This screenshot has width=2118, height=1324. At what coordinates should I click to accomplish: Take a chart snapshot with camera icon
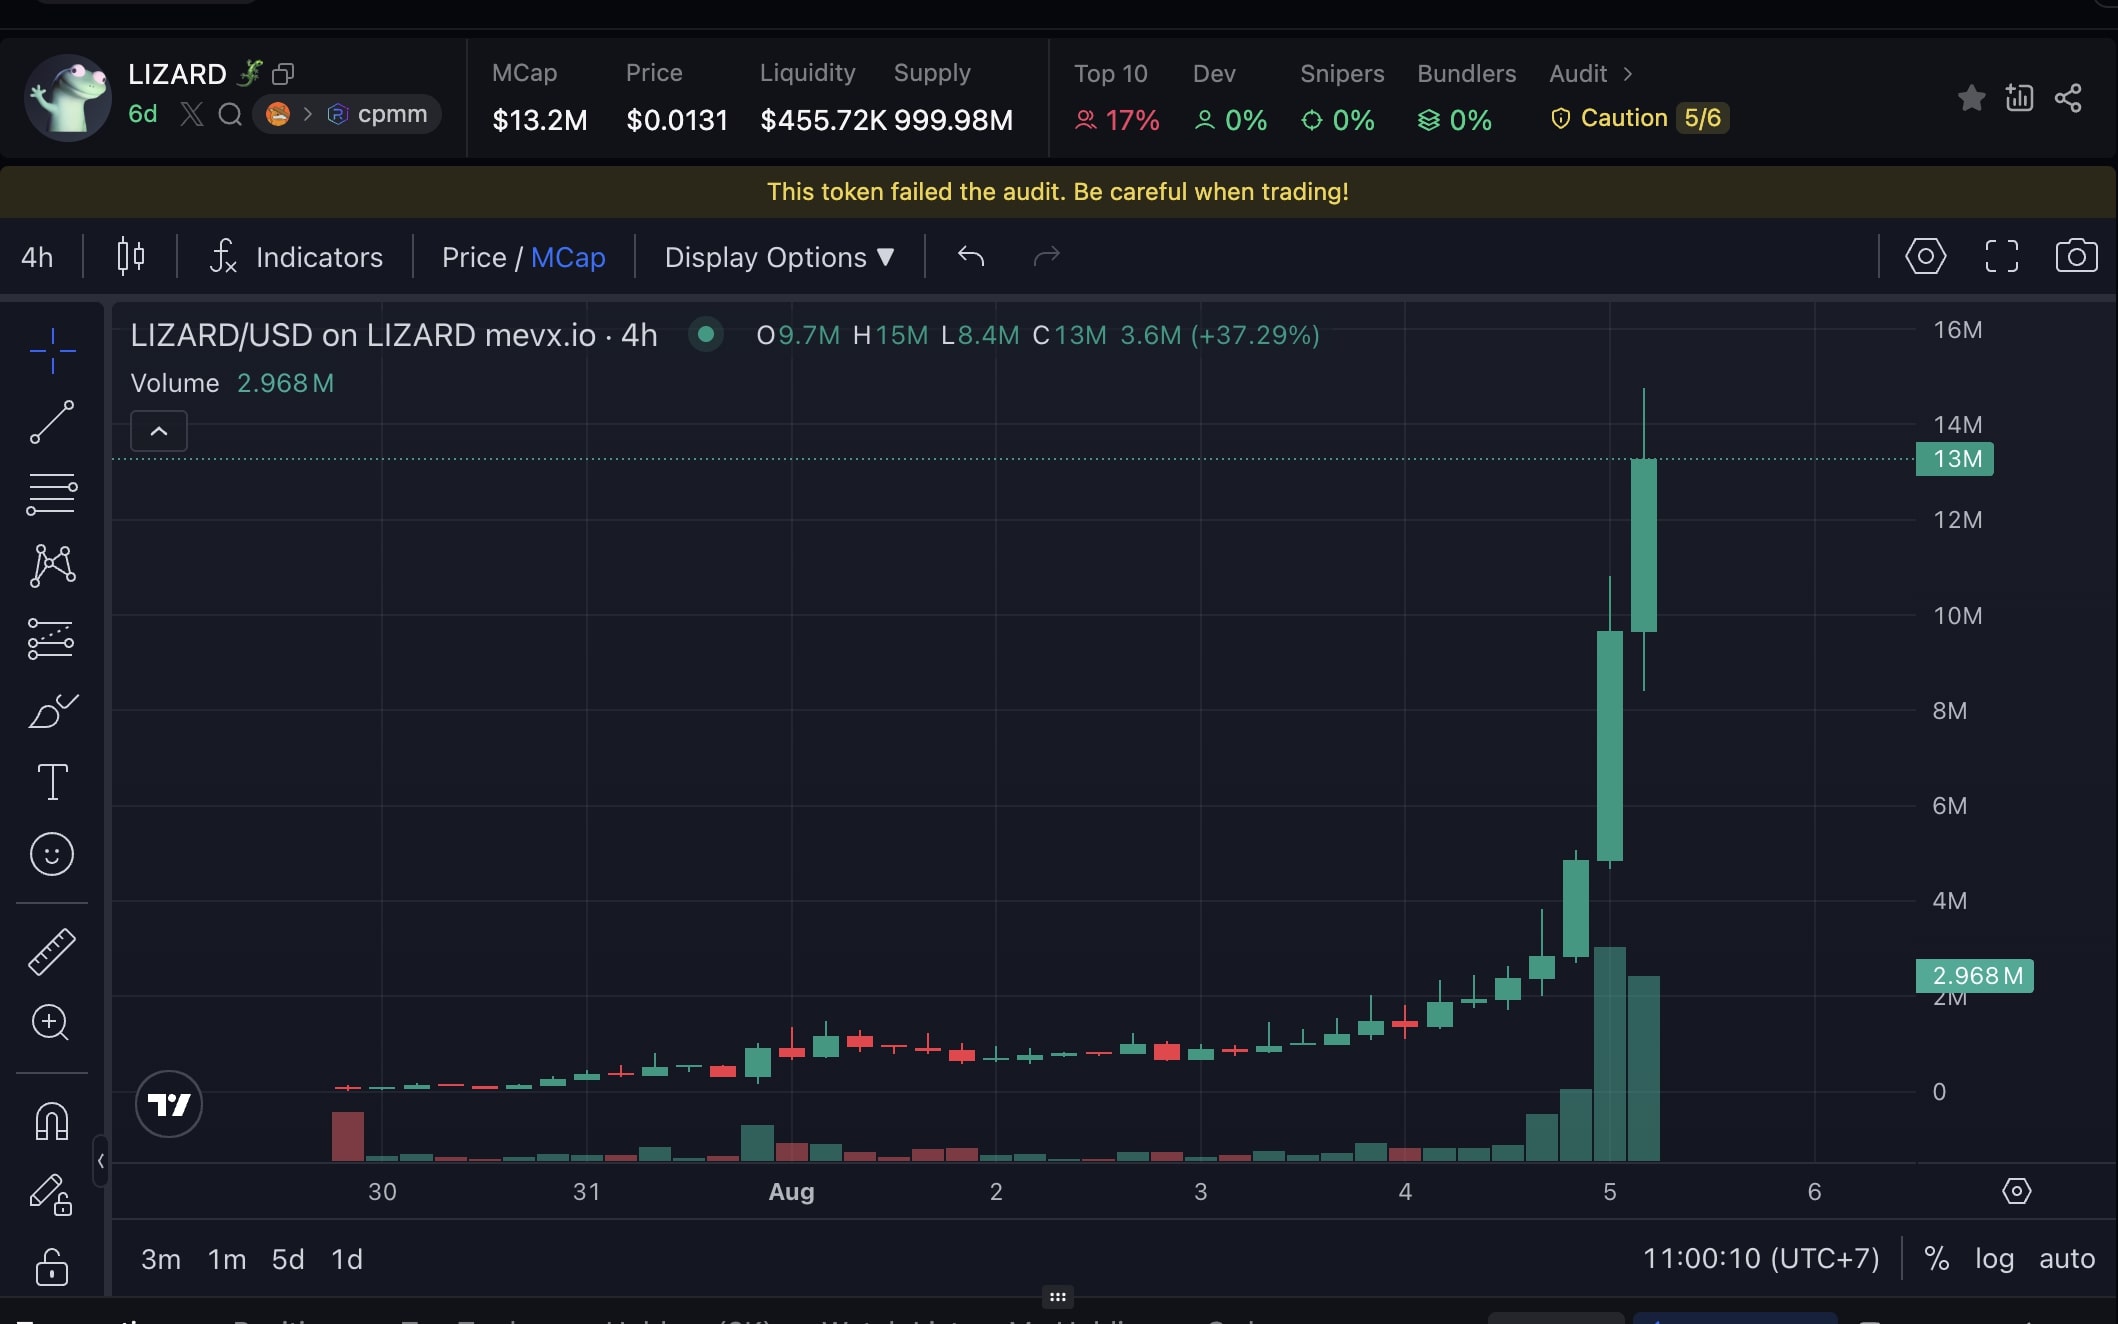[x=2077, y=256]
